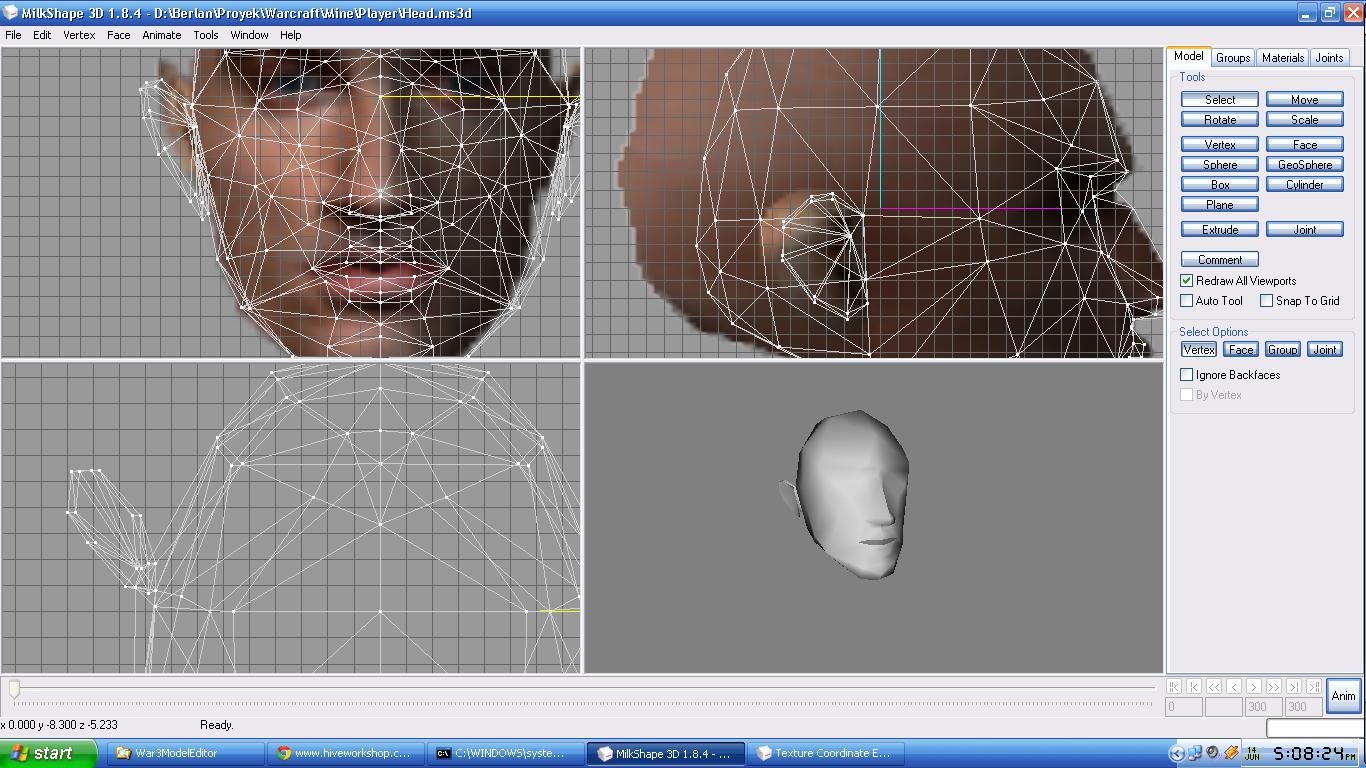Click the volume speaker tray icon

pyautogui.click(x=1213, y=753)
